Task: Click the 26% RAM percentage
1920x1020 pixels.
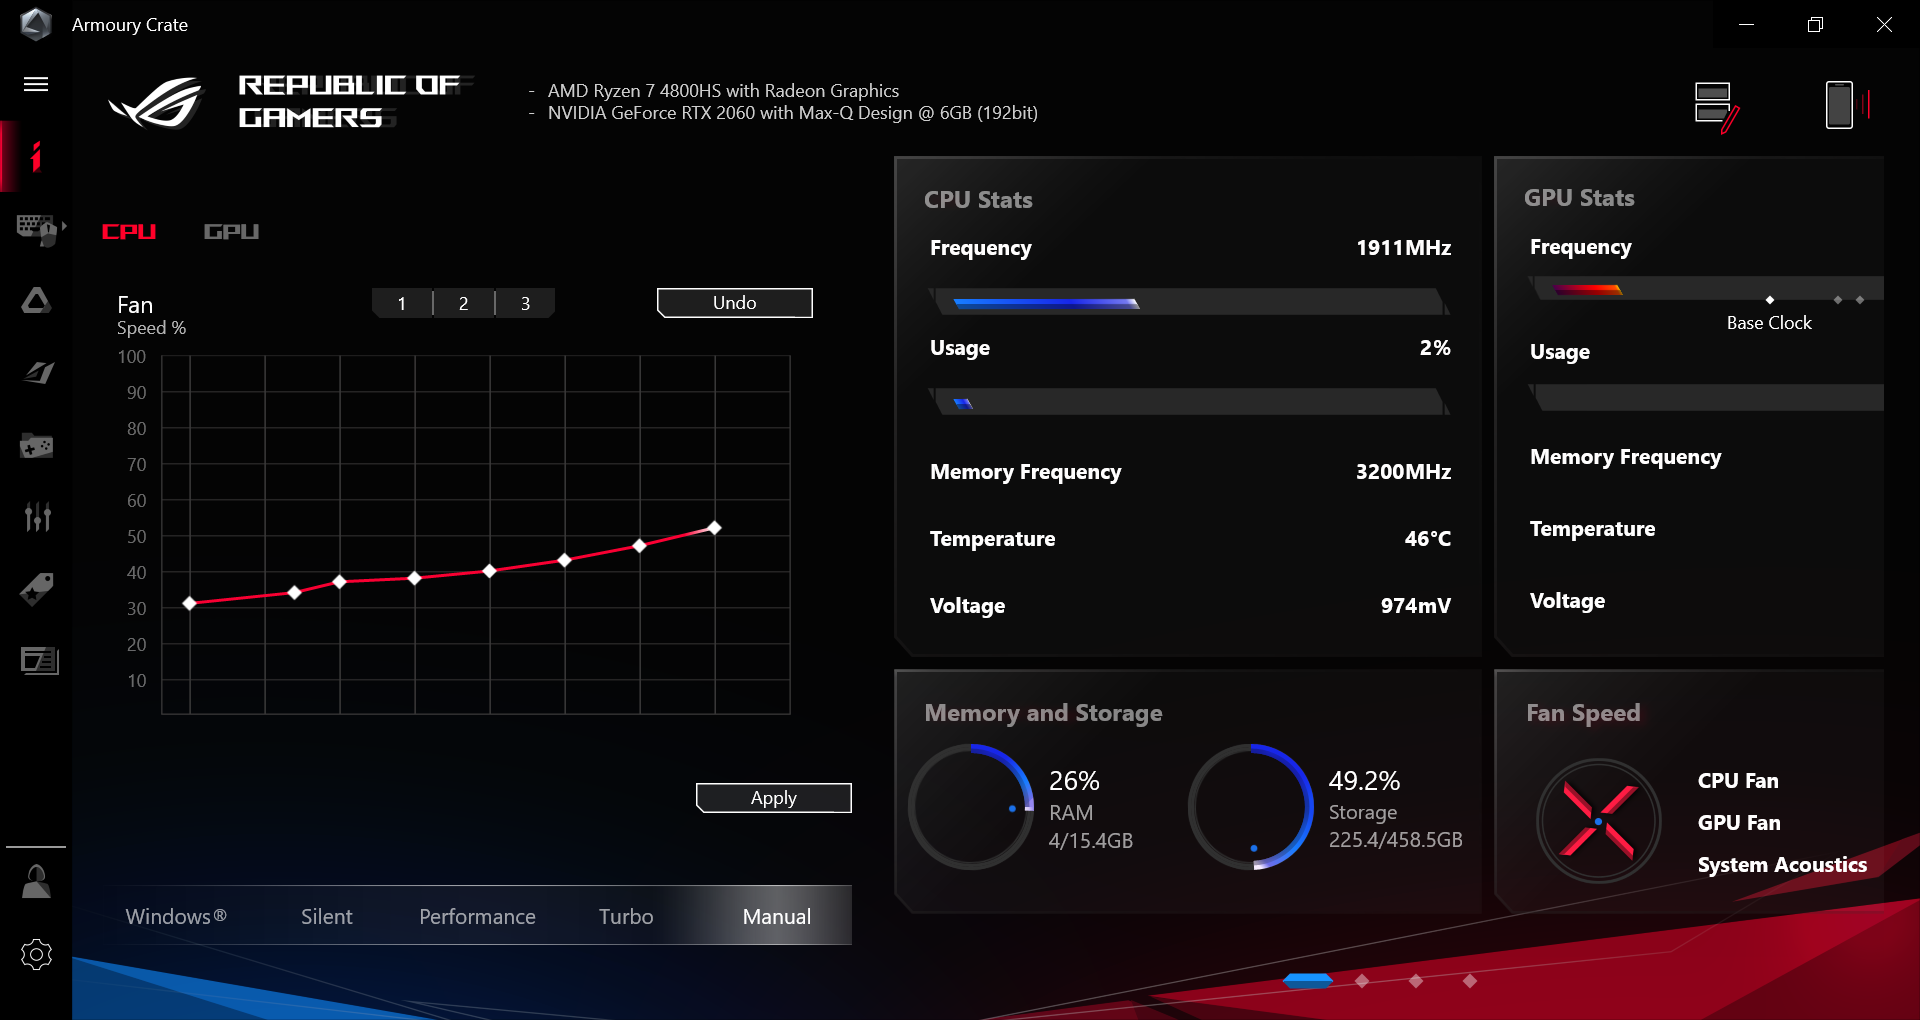Action: tap(1074, 781)
